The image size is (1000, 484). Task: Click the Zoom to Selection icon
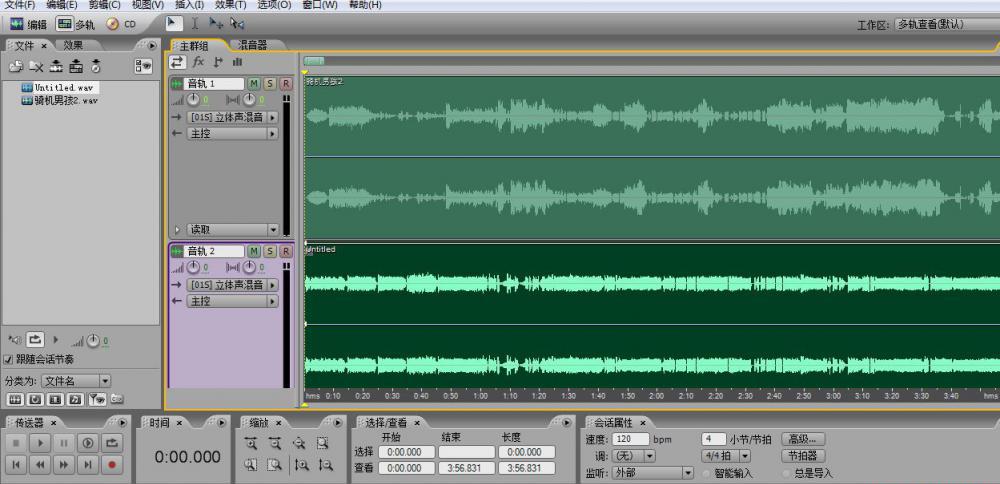tap(322, 443)
